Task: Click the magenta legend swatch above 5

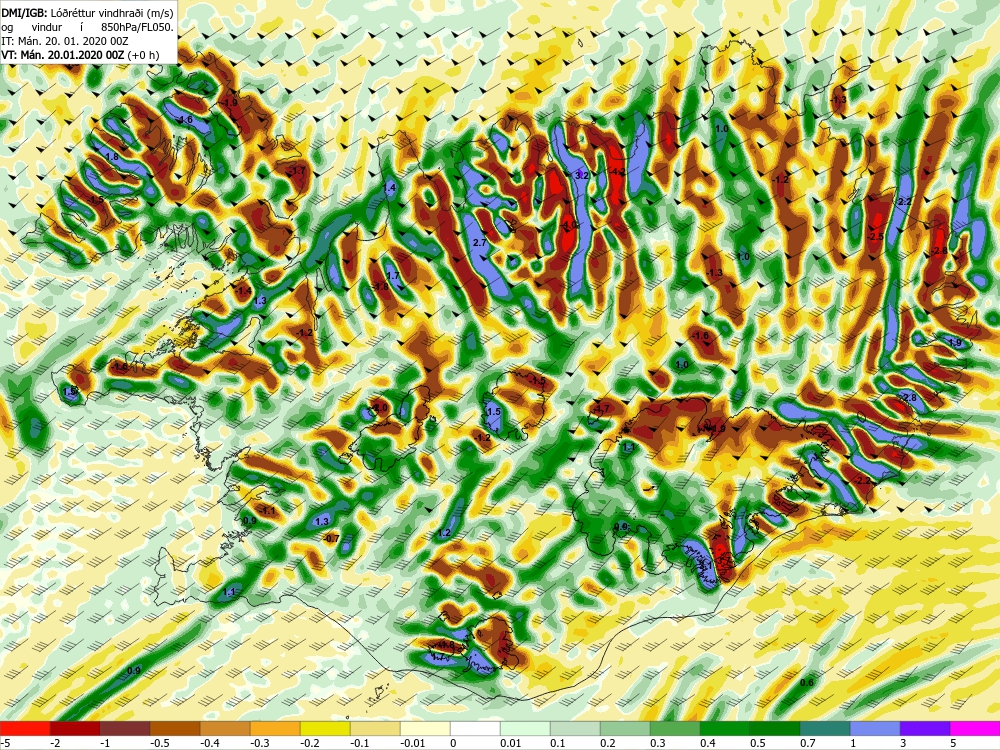Action: pyautogui.click(x=975, y=728)
